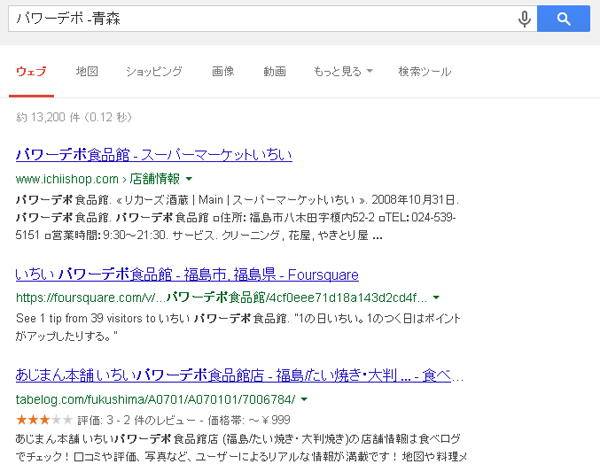This screenshot has height=464, width=600.
Task: Open 検索ツール options
Action: click(425, 72)
